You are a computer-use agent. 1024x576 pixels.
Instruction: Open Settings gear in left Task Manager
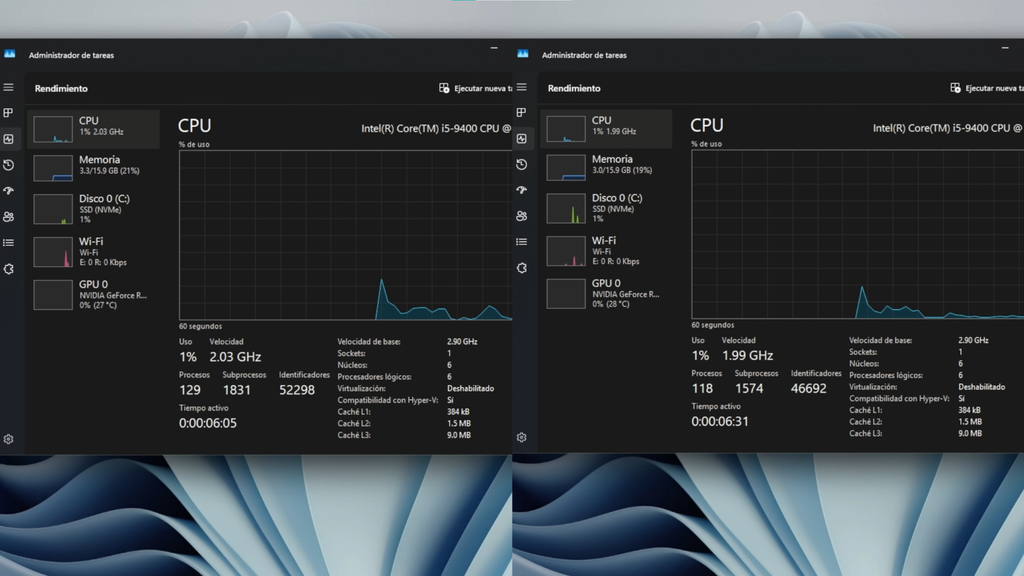[x=8, y=440]
